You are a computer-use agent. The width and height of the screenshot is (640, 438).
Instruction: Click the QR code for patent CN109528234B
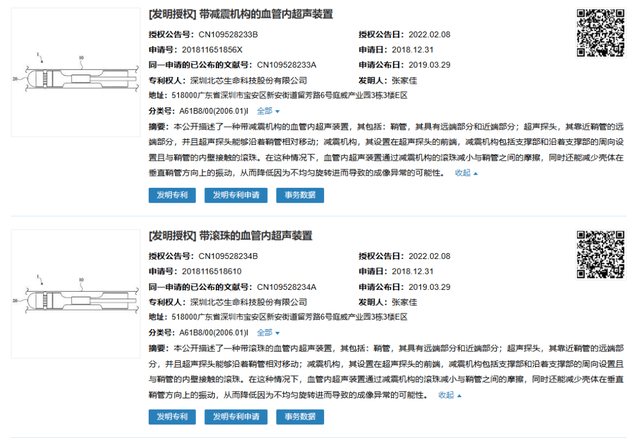pos(600,255)
